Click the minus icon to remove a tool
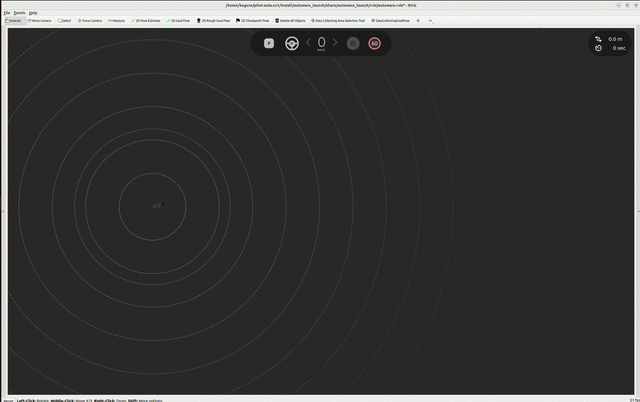Image resolution: width=640 pixels, height=402 pixels. click(x=430, y=20)
